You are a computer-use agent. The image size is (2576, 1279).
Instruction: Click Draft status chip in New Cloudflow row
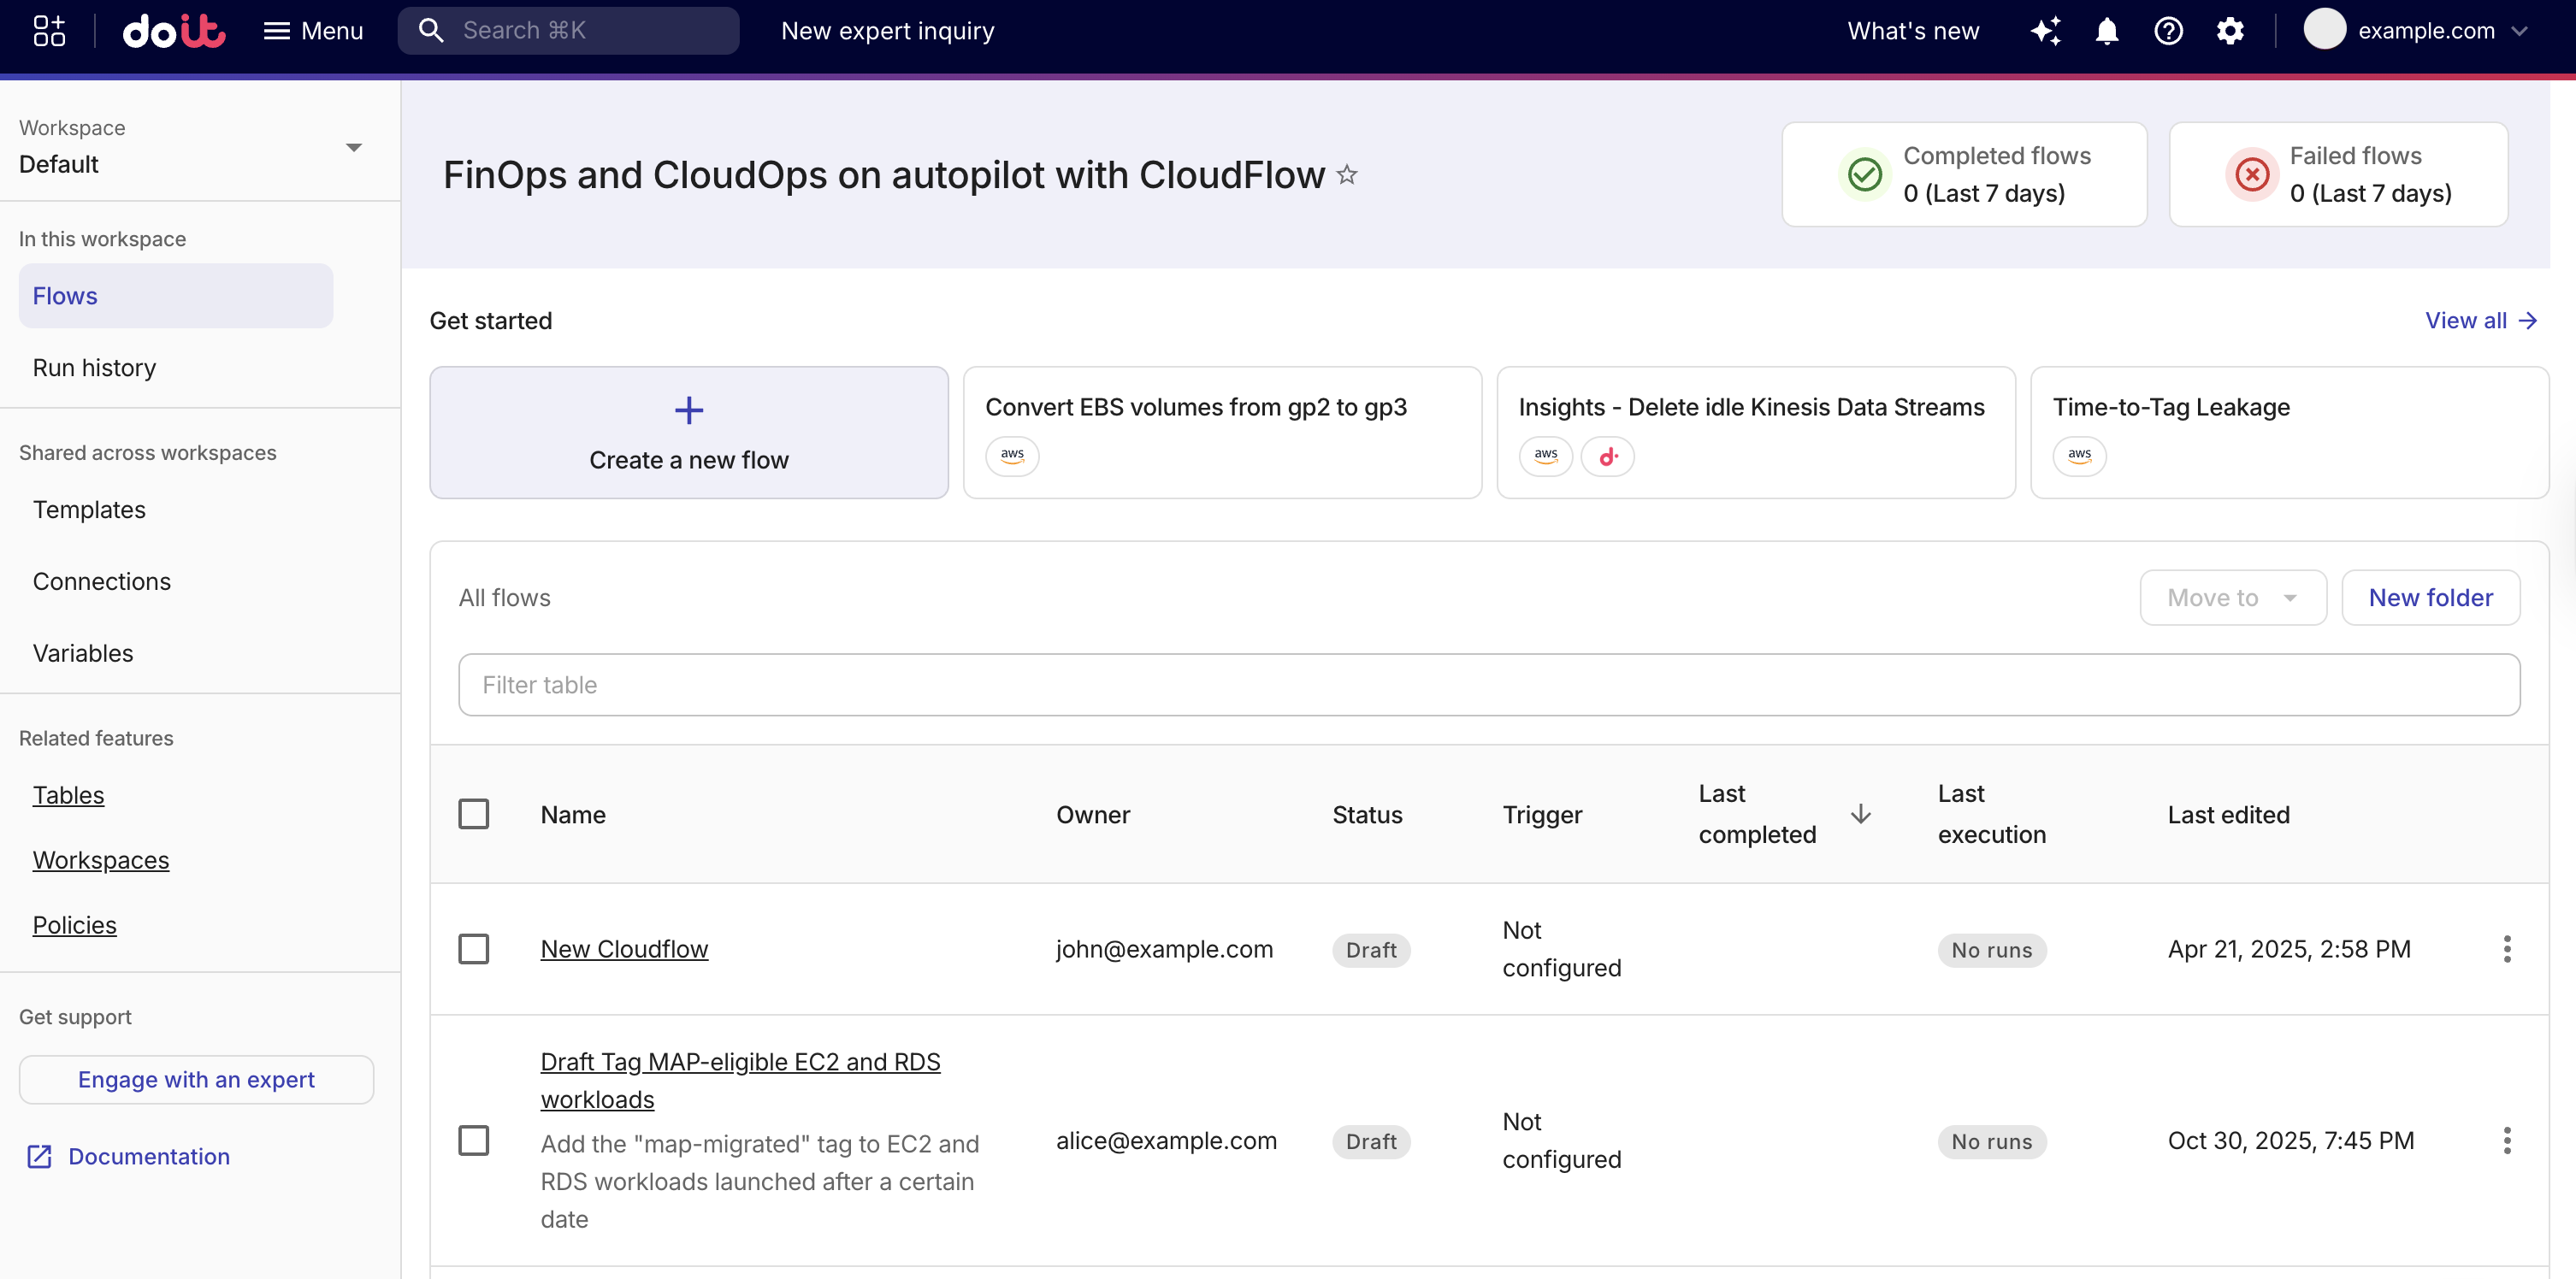coord(1371,950)
